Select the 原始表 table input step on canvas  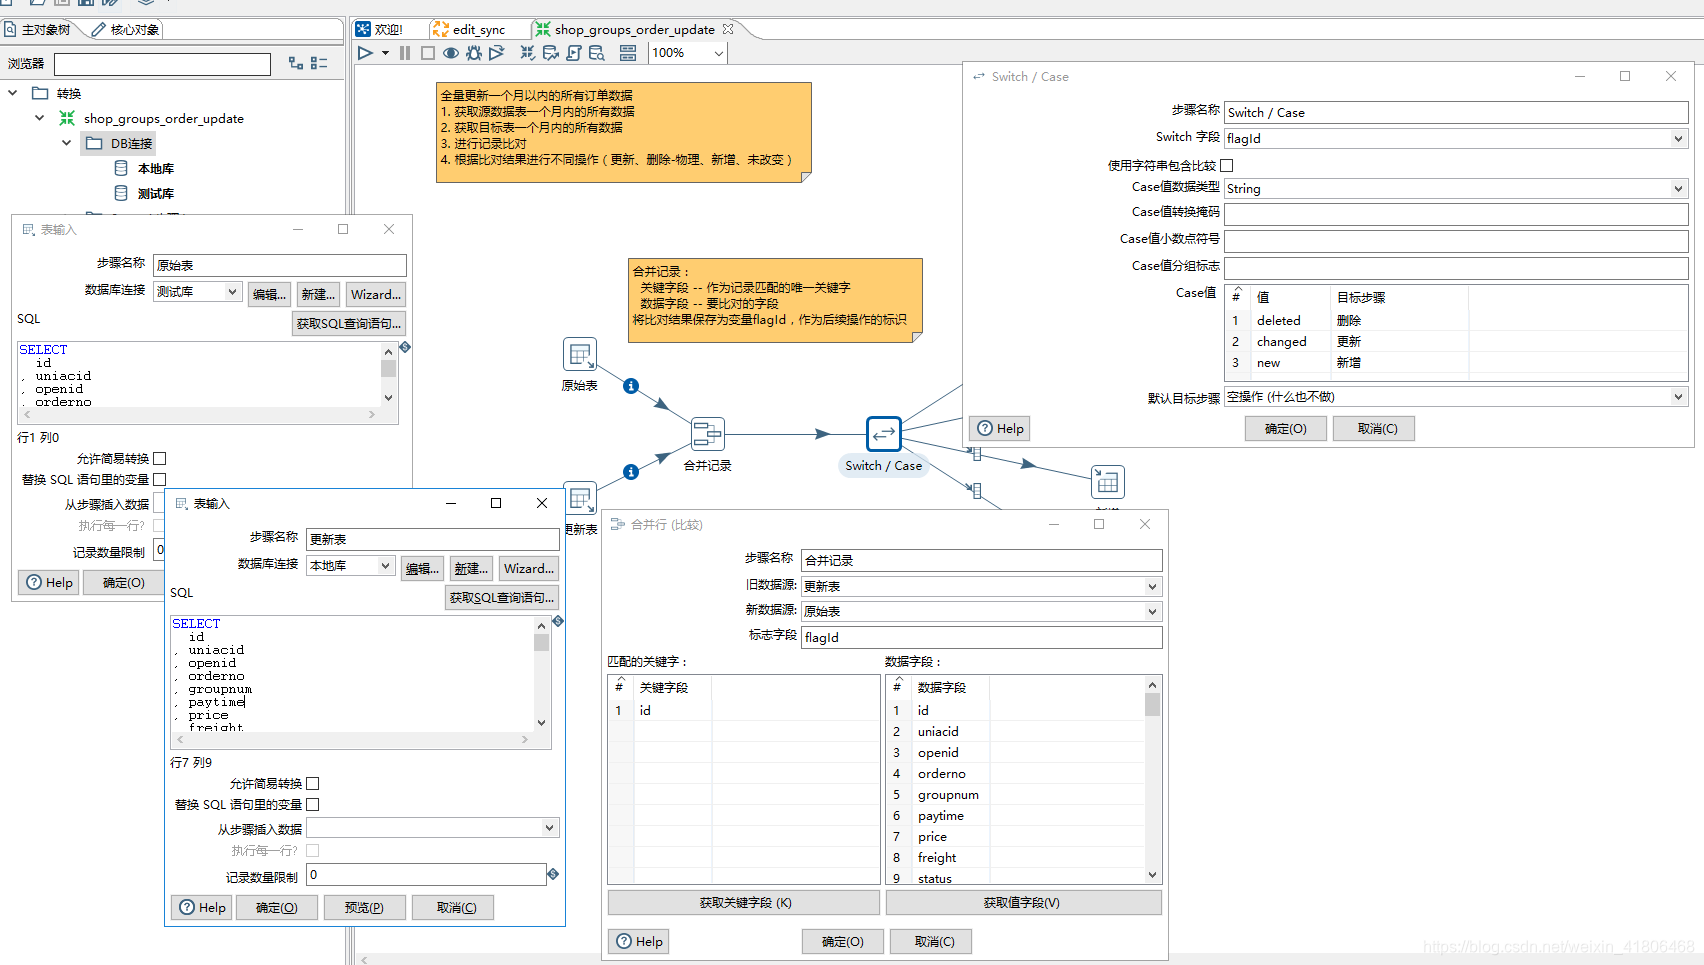click(580, 355)
